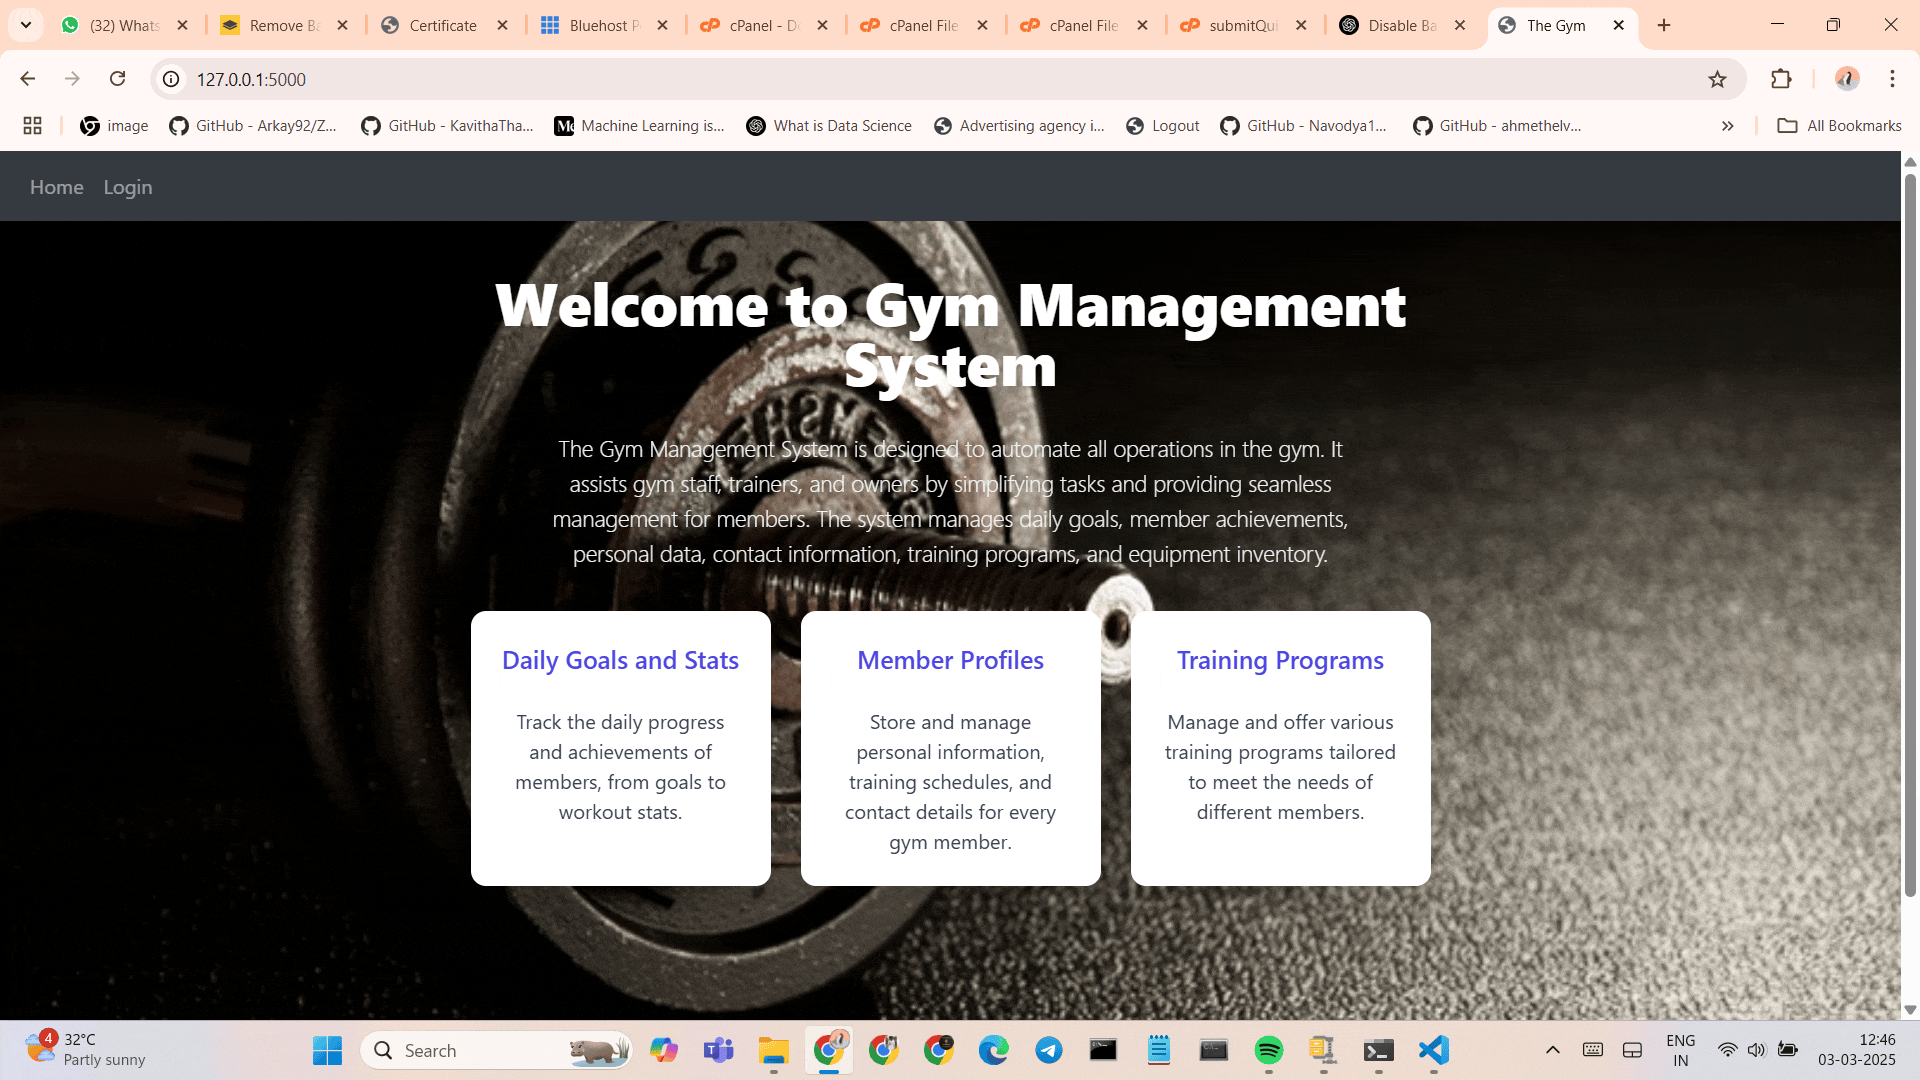The height and width of the screenshot is (1080, 1920).
Task: Bookmark this page with star icon
Action: 1717,79
